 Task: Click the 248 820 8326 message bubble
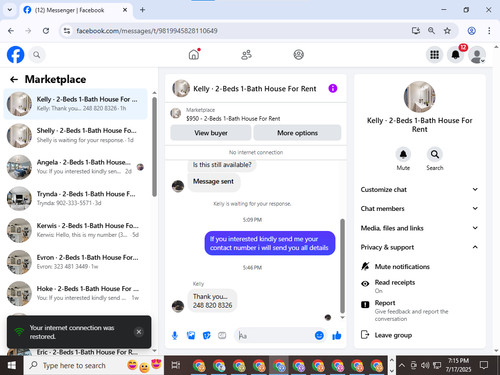tap(212, 301)
